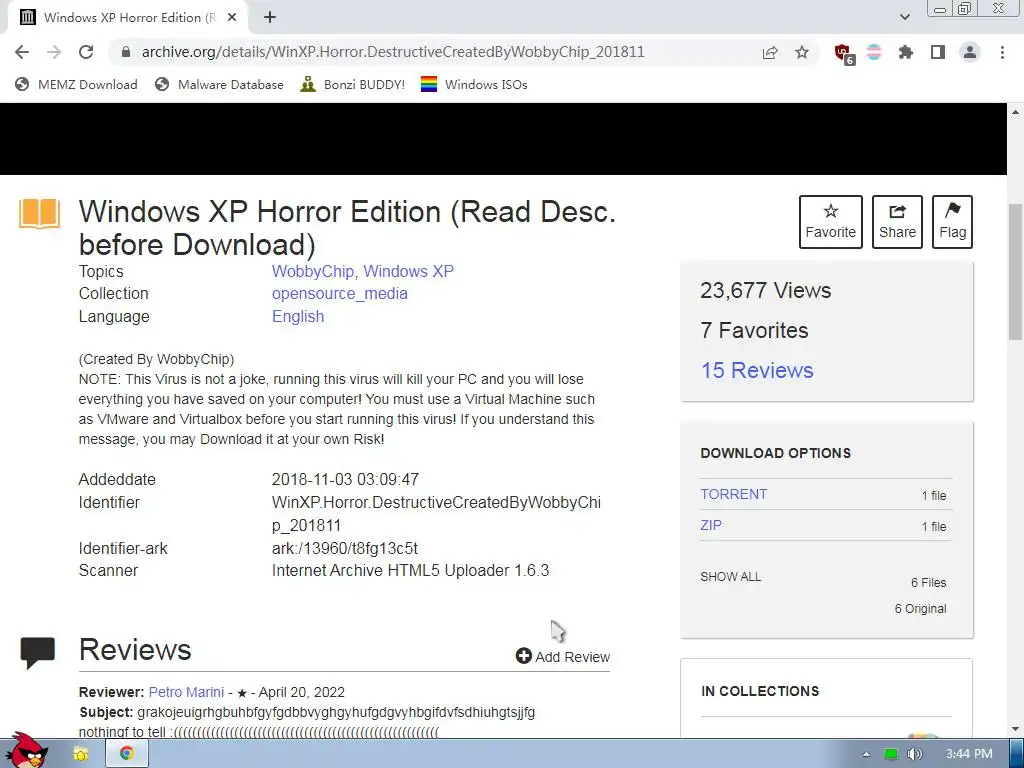The height and width of the screenshot is (768, 1024).
Task: Click the ark:/13960/t8fg13c5t identifier
Action: click(x=345, y=548)
